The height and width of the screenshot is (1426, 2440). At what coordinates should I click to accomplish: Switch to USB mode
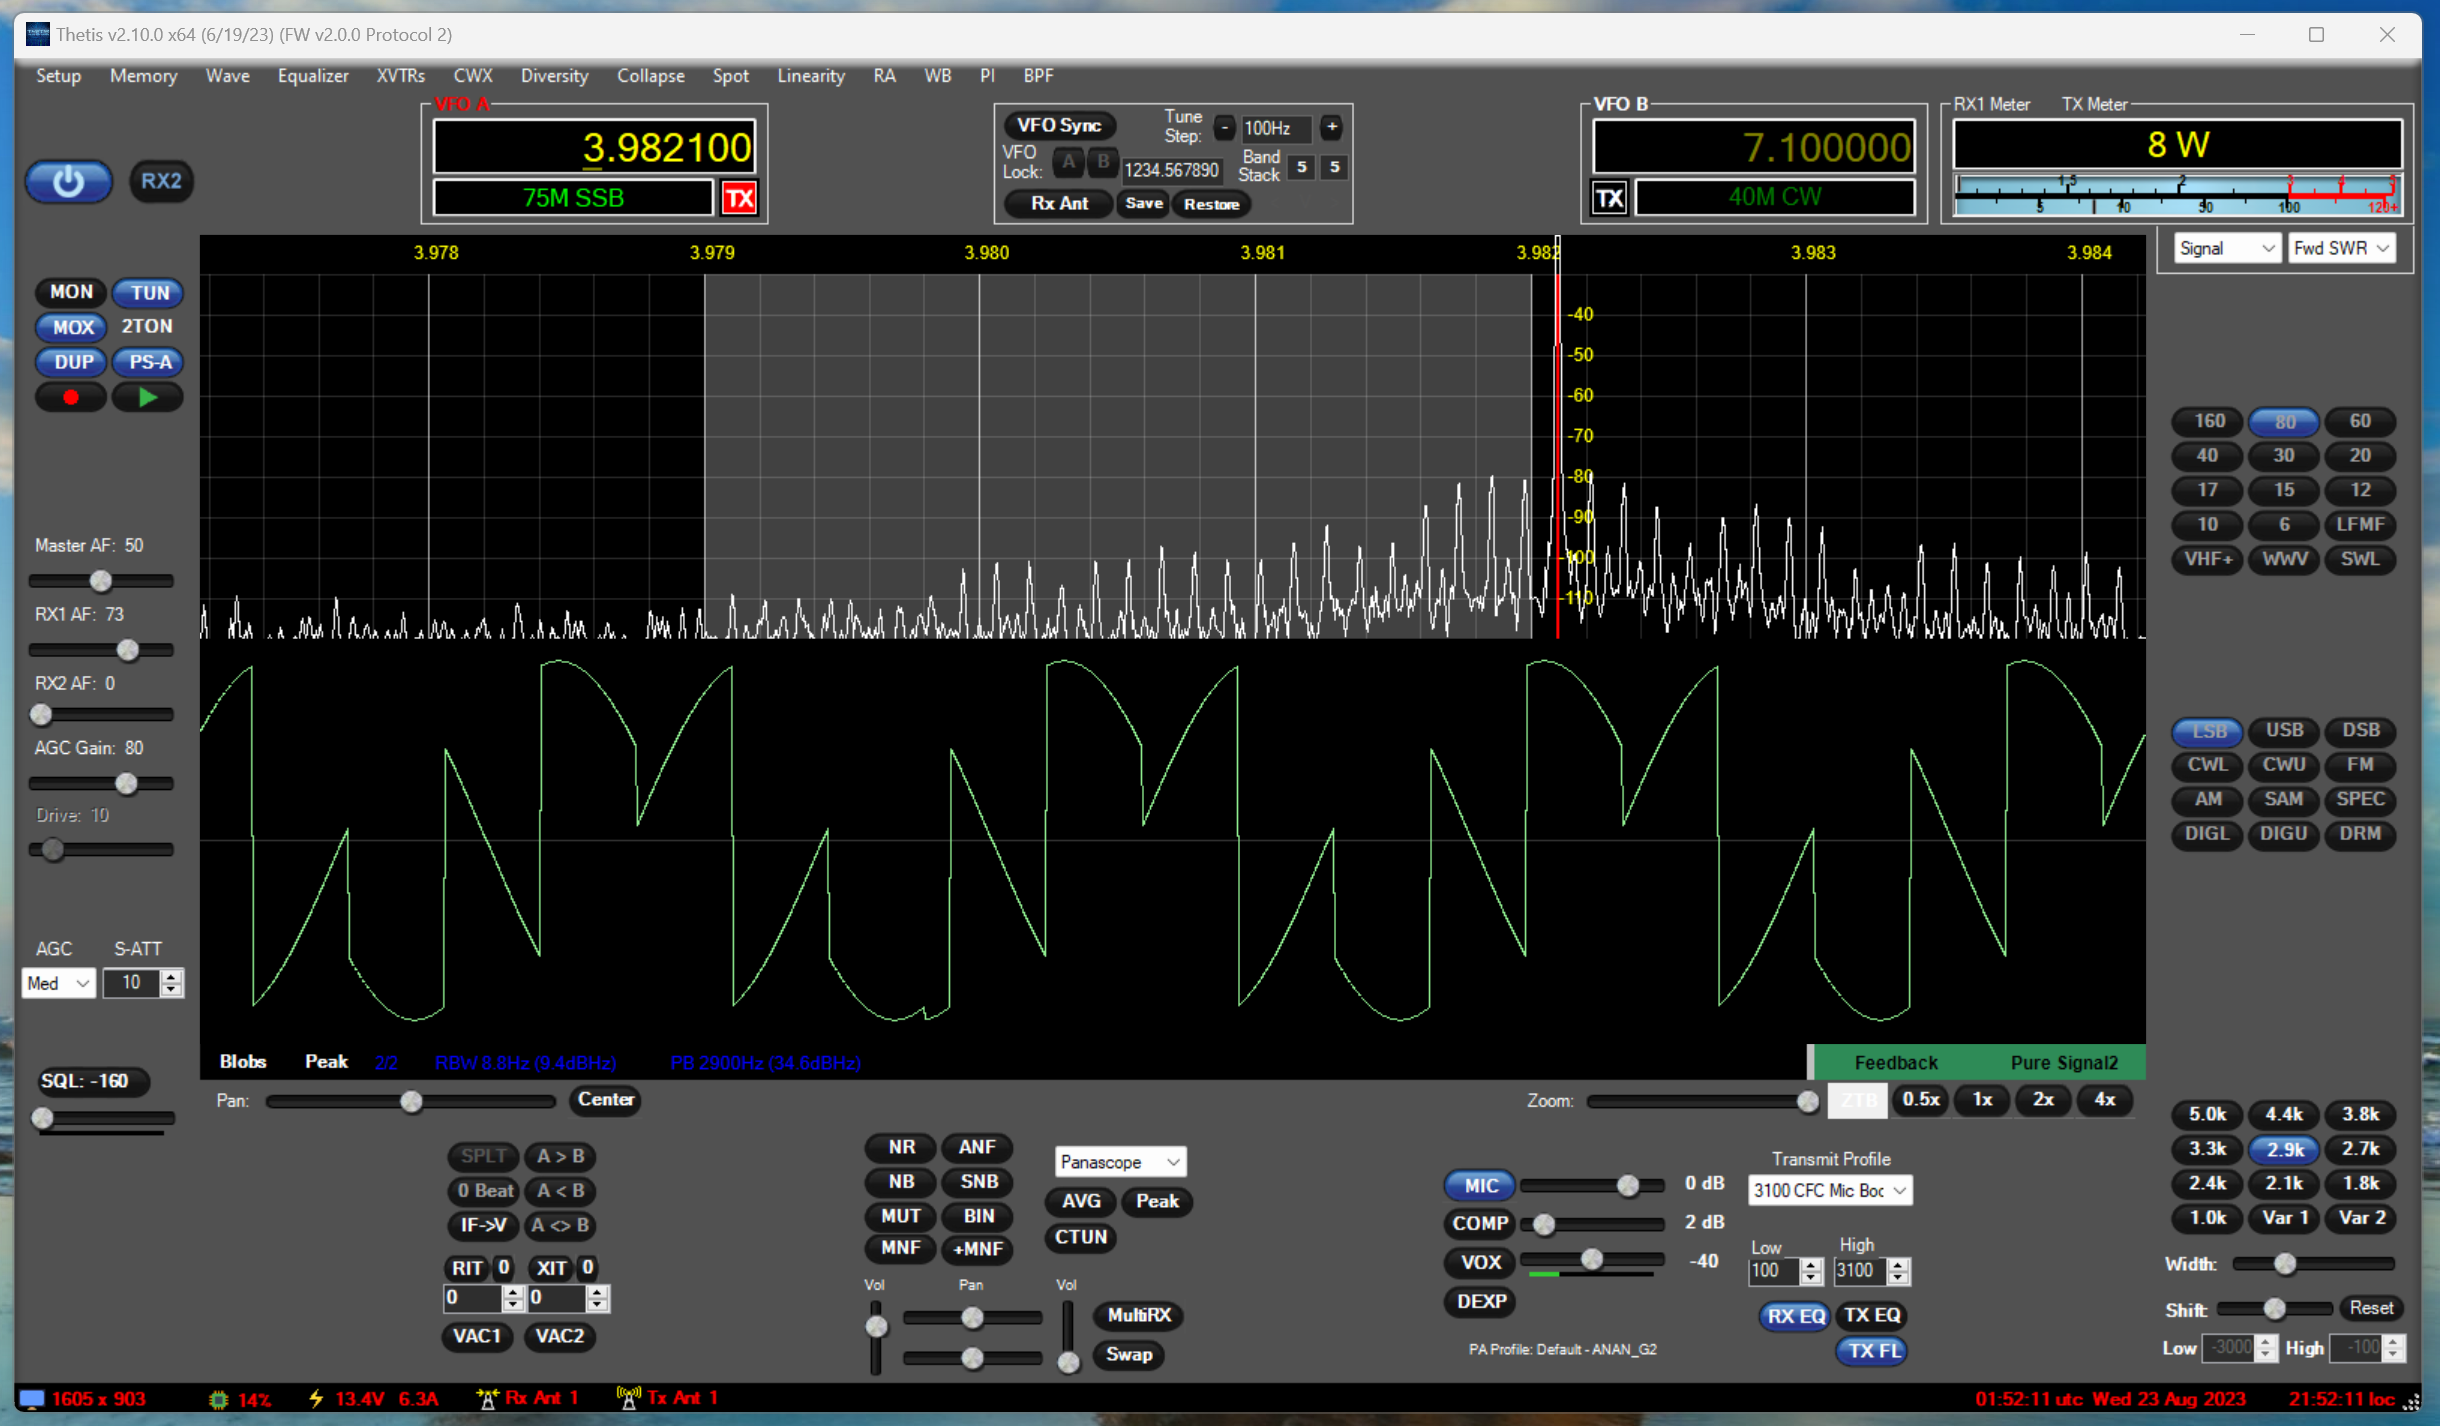point(2284,731)
